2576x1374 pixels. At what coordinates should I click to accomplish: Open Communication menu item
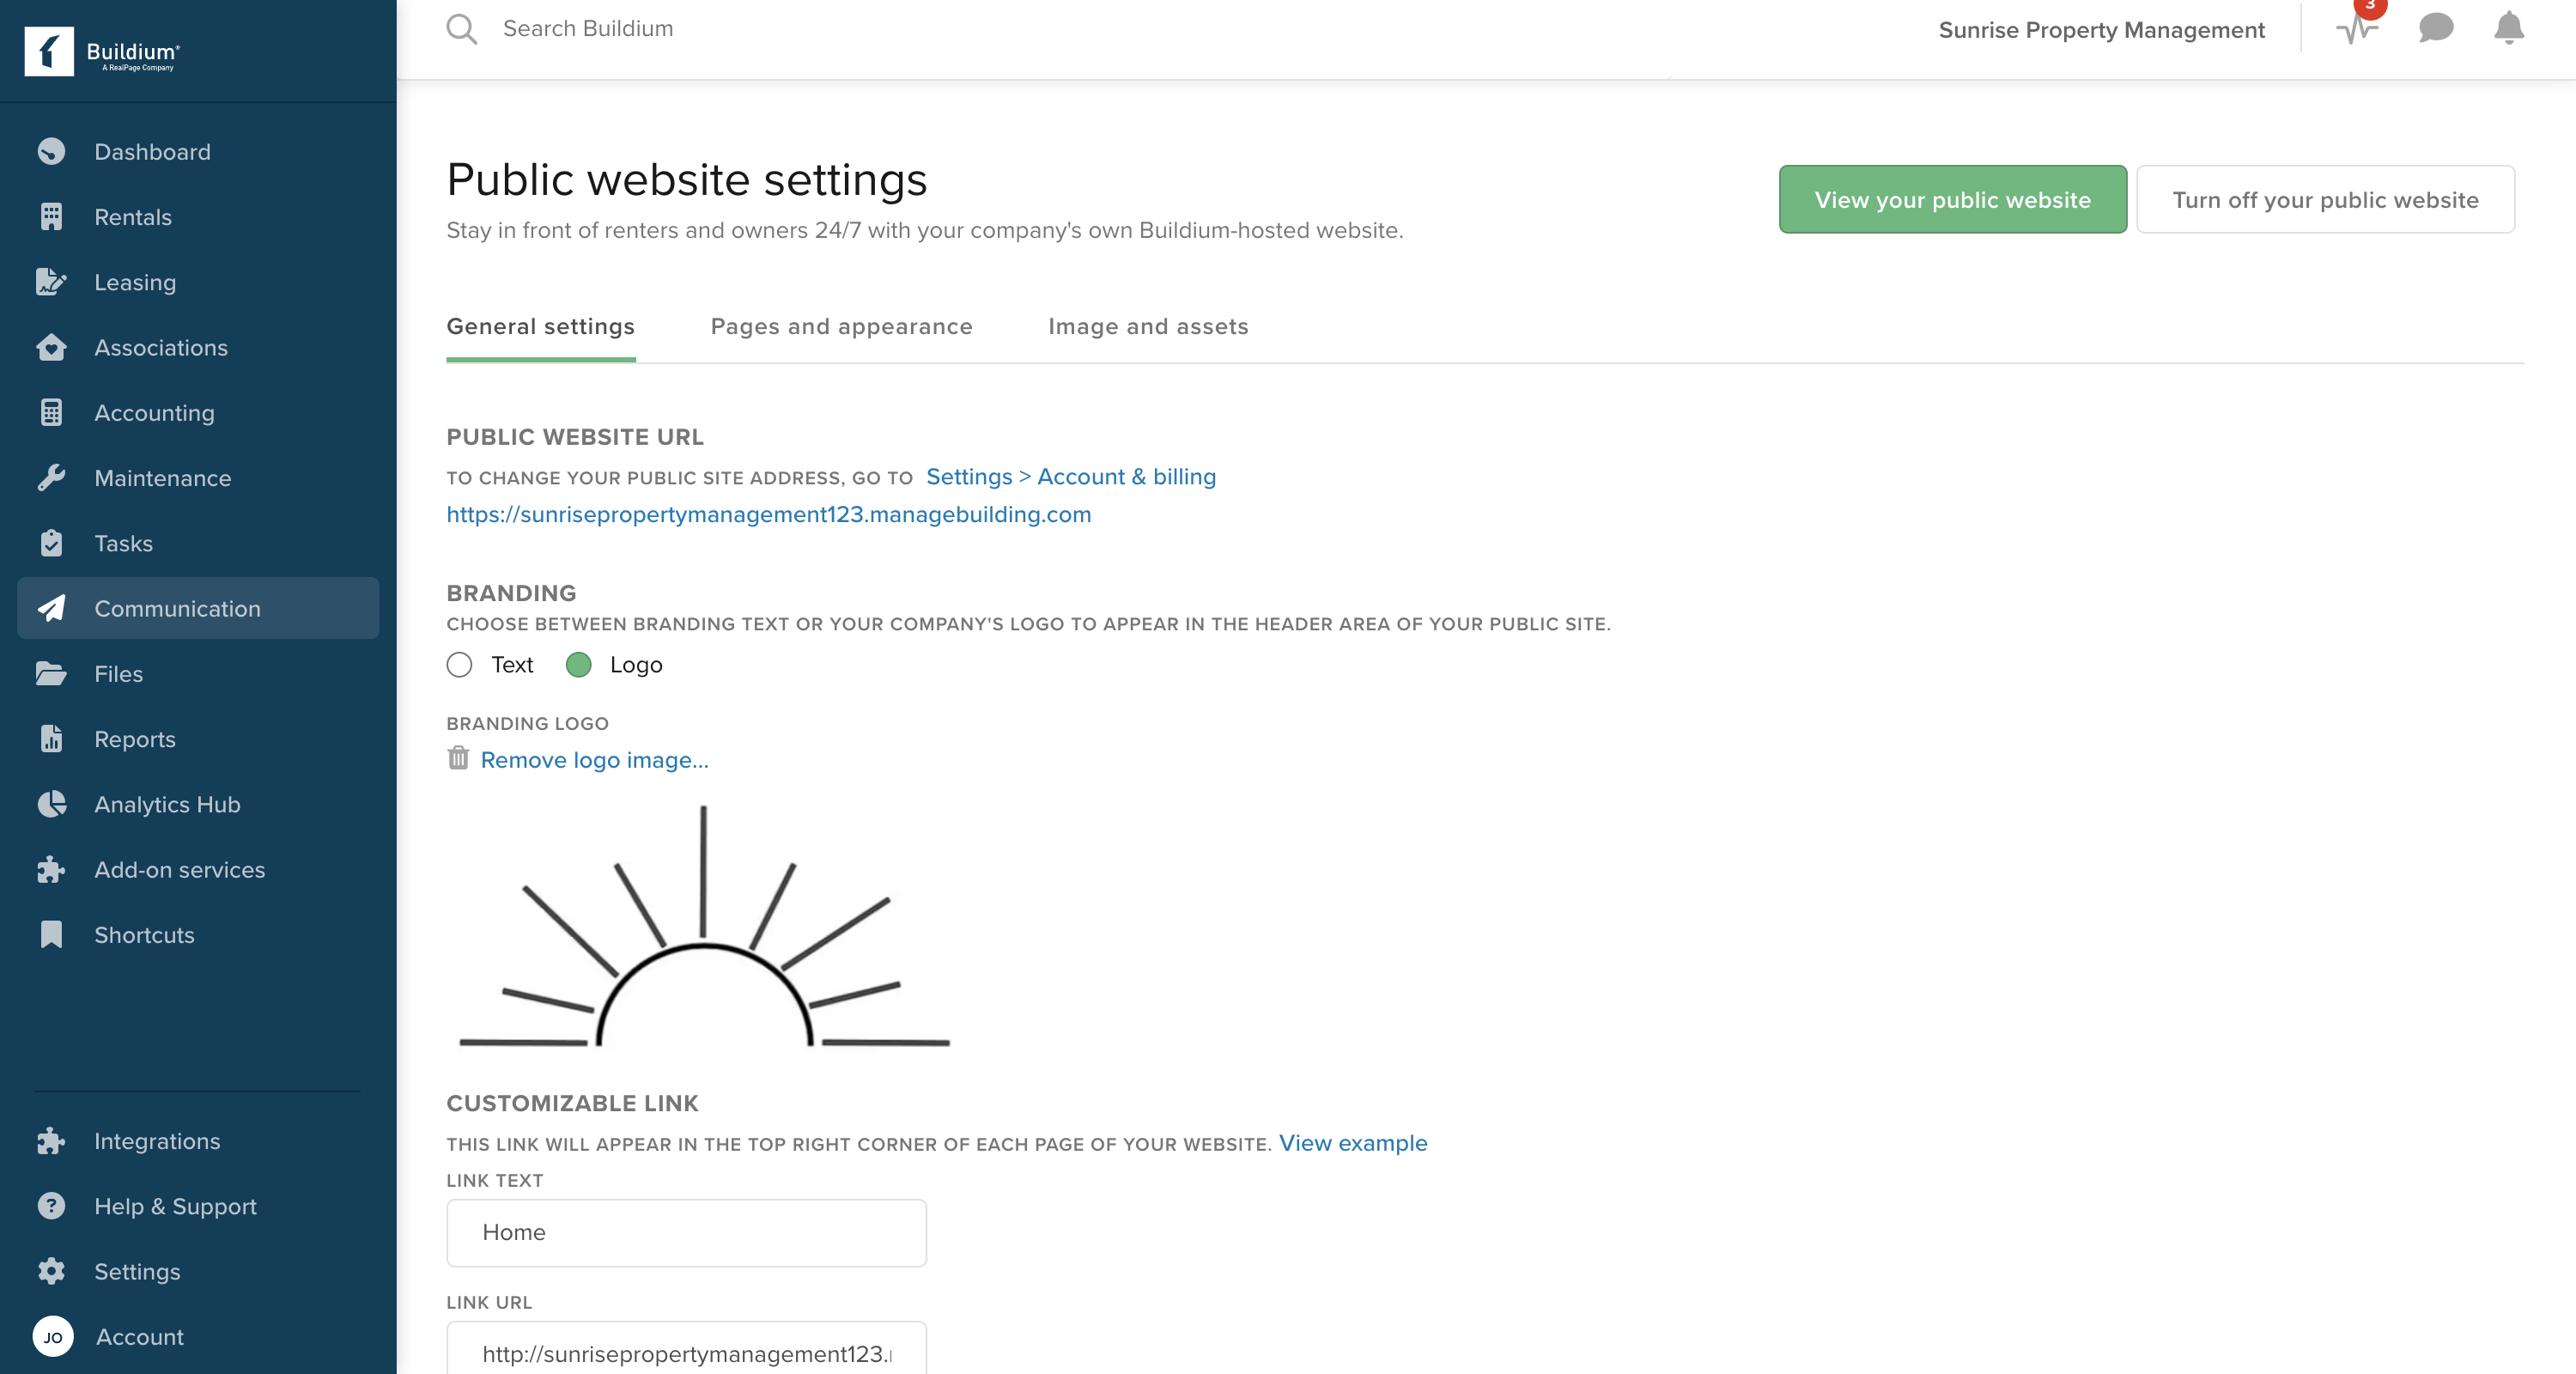(198, 608)
